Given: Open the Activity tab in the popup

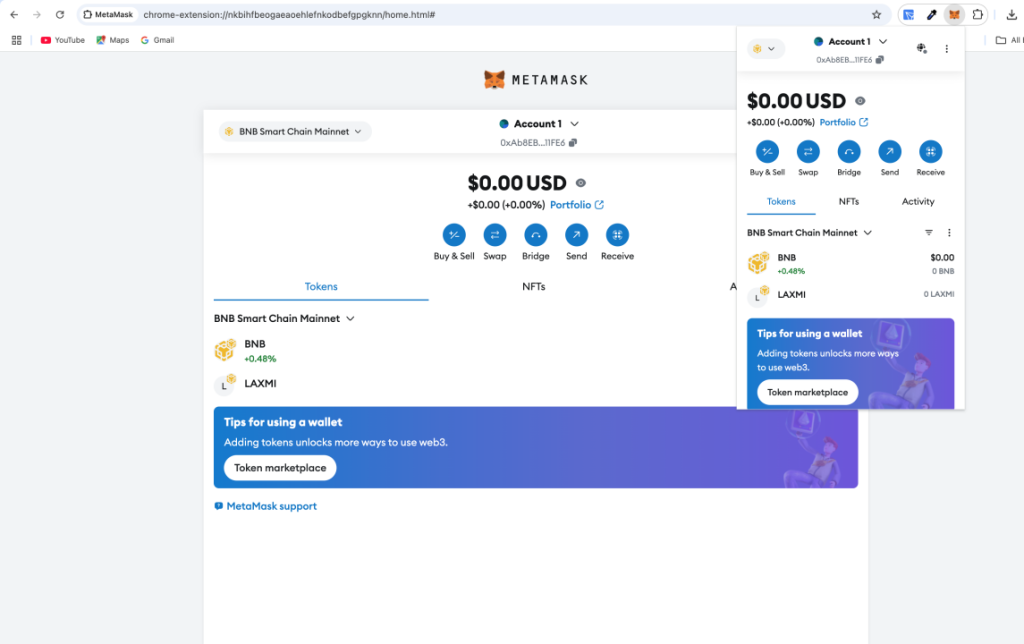Looking at the screenshot, I should (917, 202).
